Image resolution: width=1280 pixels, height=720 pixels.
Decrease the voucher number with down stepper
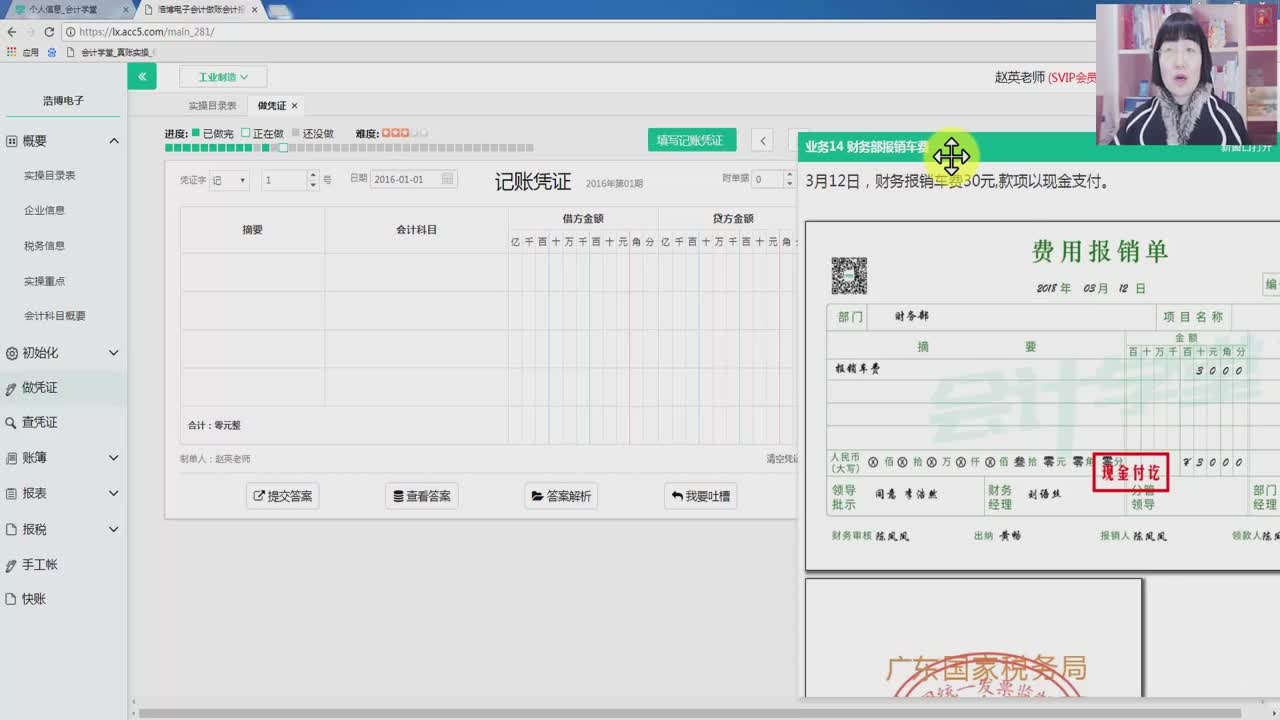click(313, 185)
